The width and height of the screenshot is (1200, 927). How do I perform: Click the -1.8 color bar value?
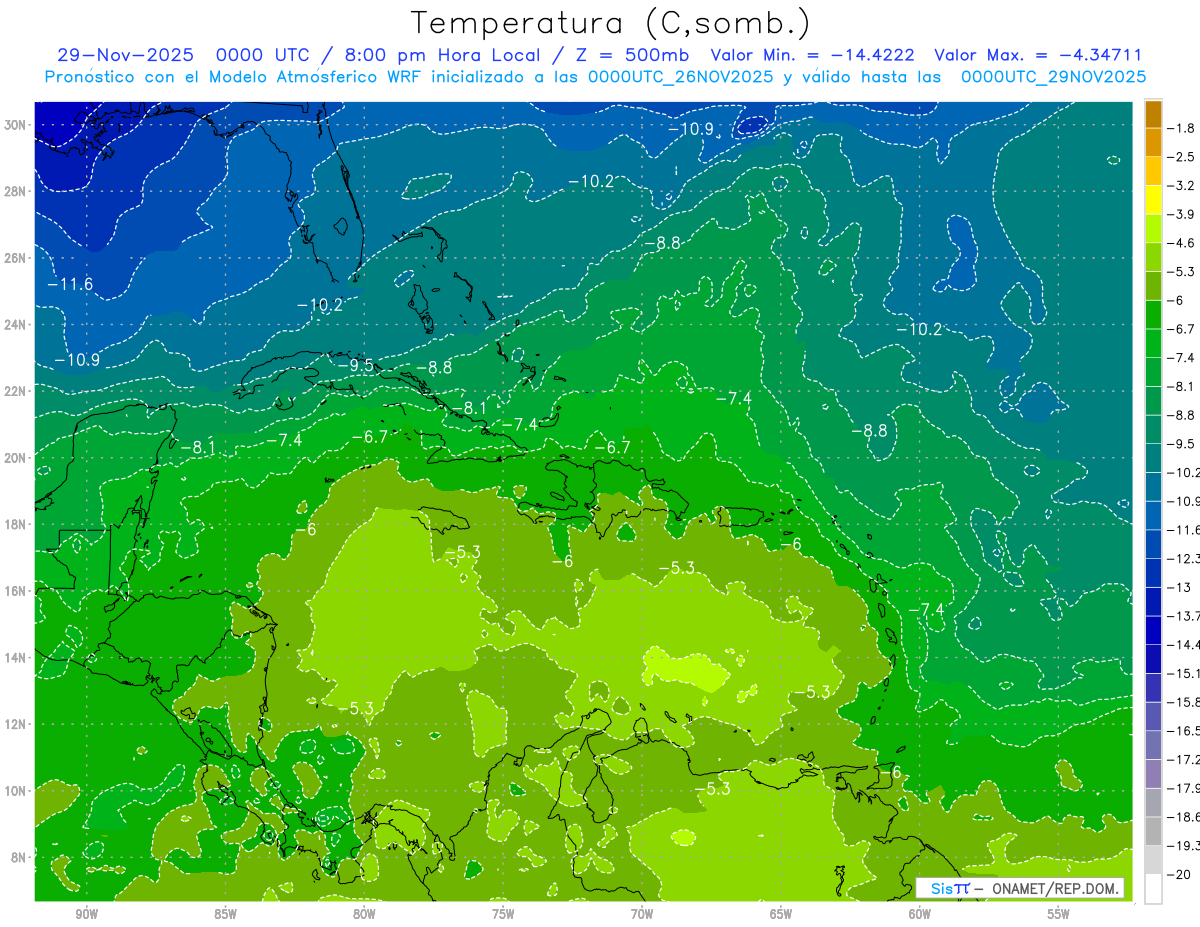[x=1183, y=128]
